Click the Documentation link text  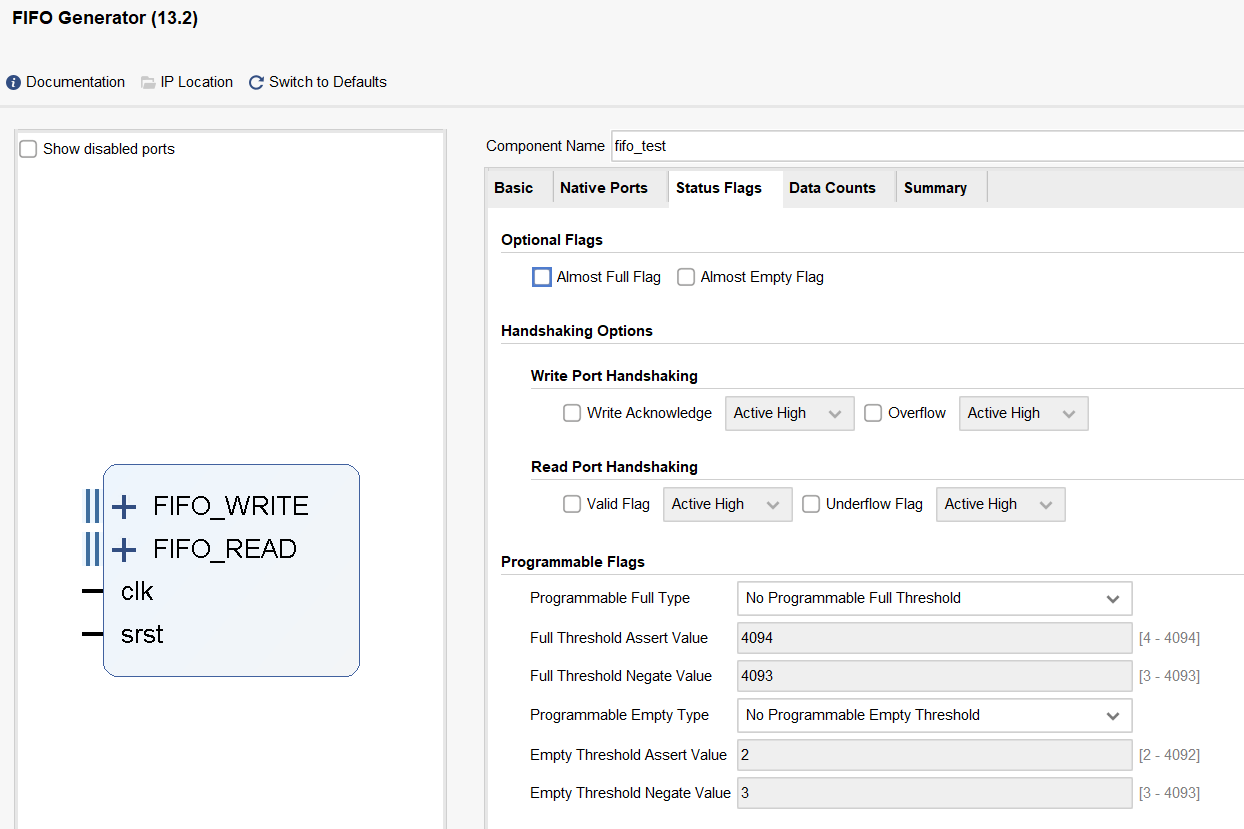pyautogui.click(x=76, y=83)
